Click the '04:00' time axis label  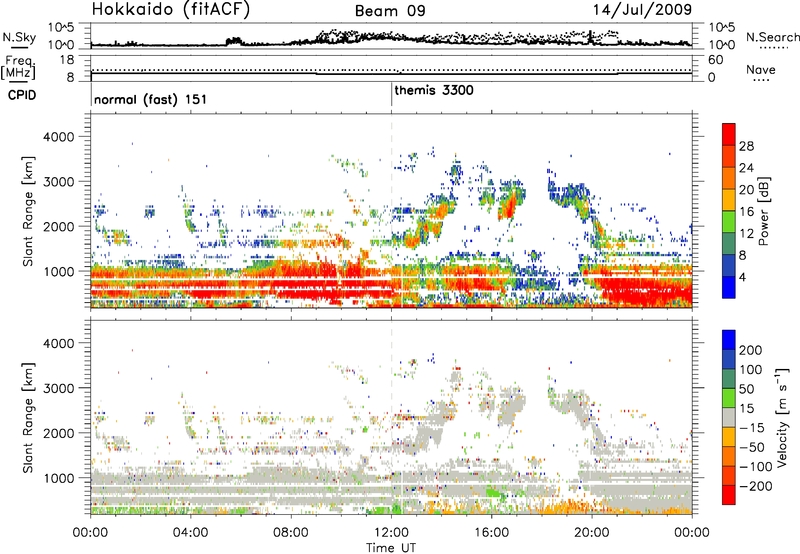[190, 533]
